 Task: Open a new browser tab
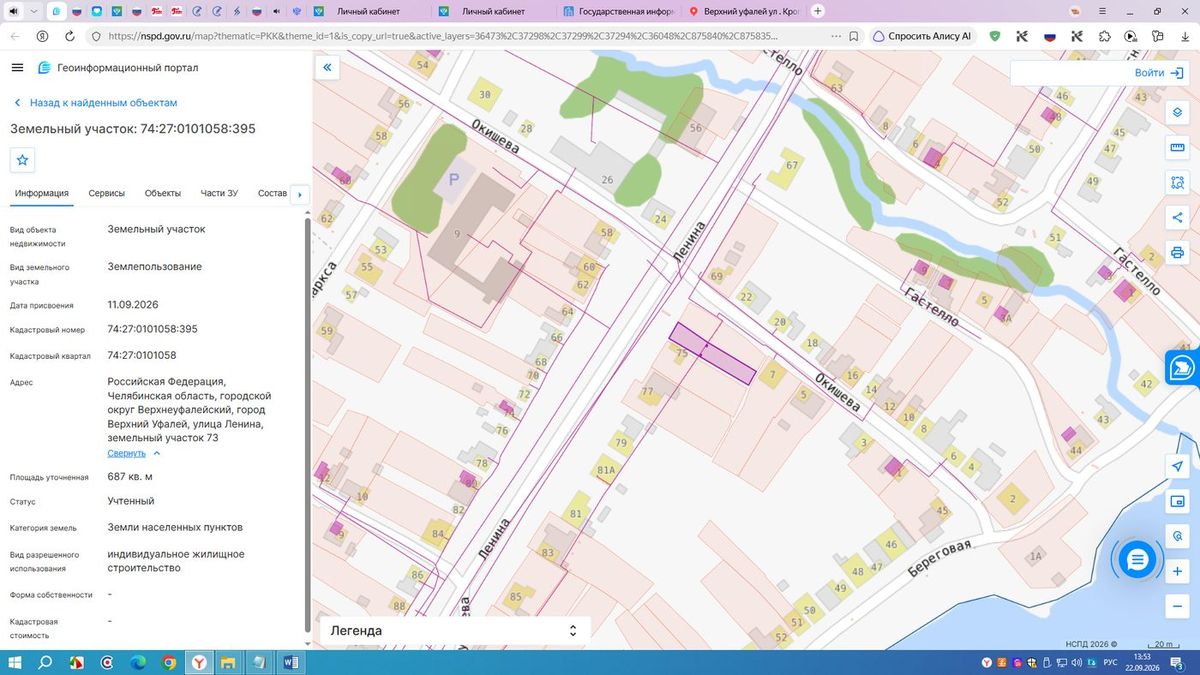point(818,11)
